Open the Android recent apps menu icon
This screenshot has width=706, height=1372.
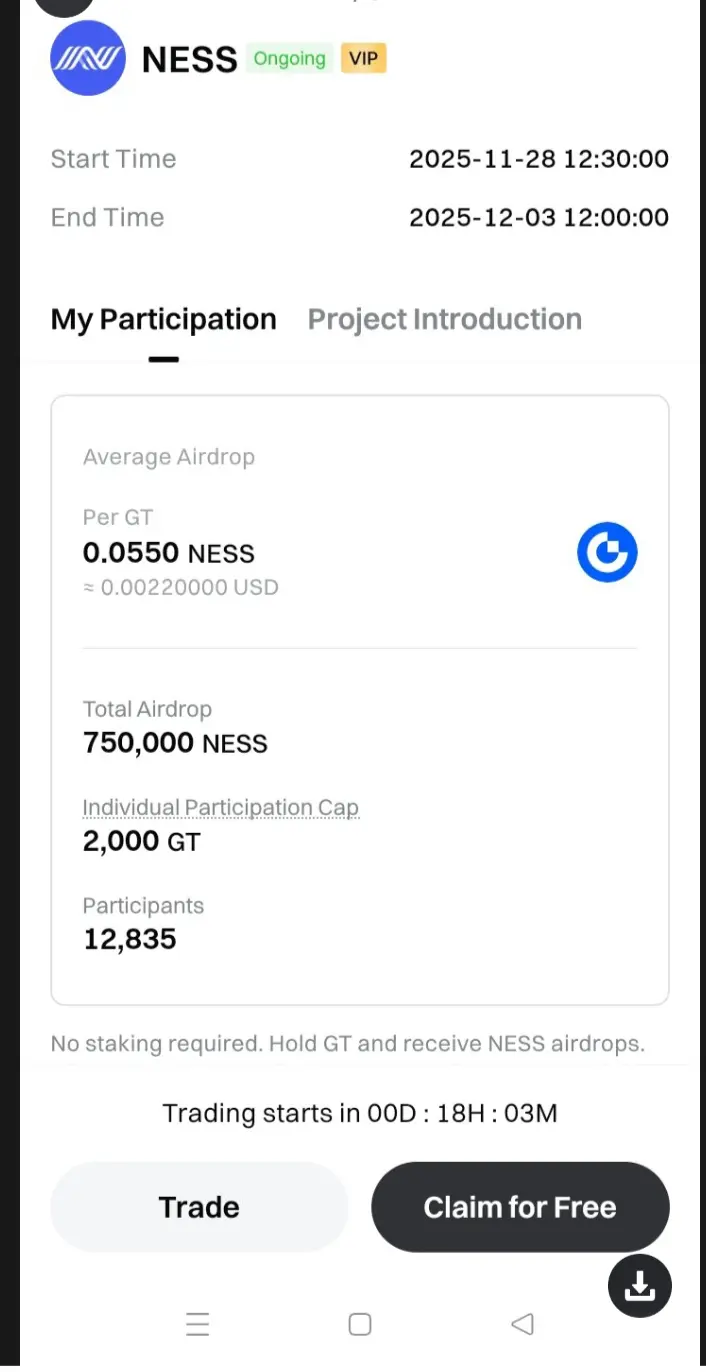tap(198, 1325)
